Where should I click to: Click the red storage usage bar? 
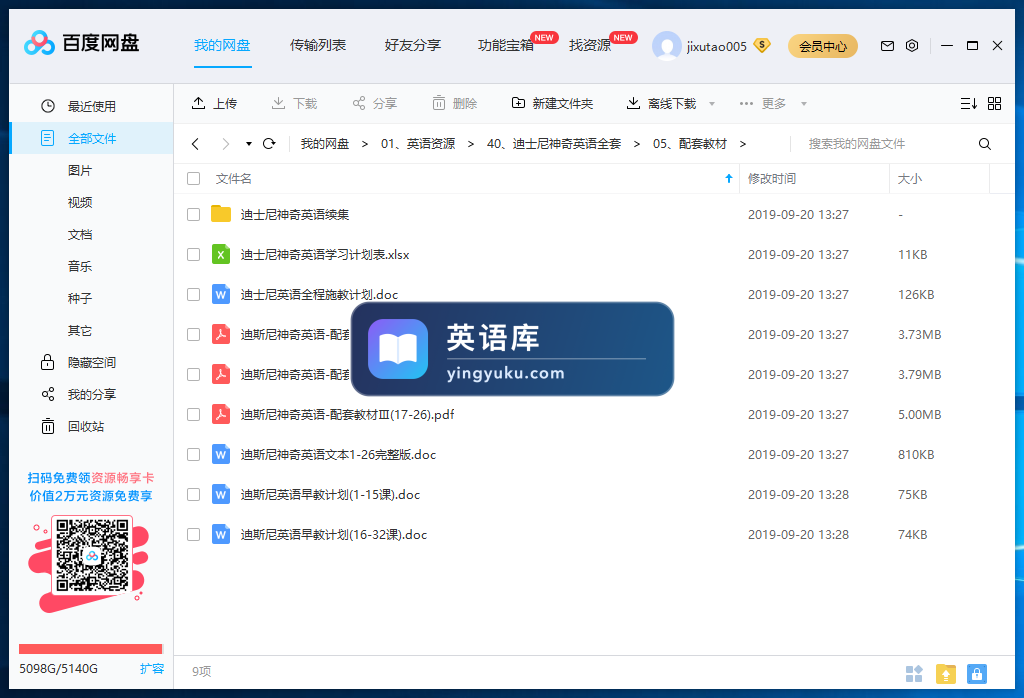(x=91, y=649)
